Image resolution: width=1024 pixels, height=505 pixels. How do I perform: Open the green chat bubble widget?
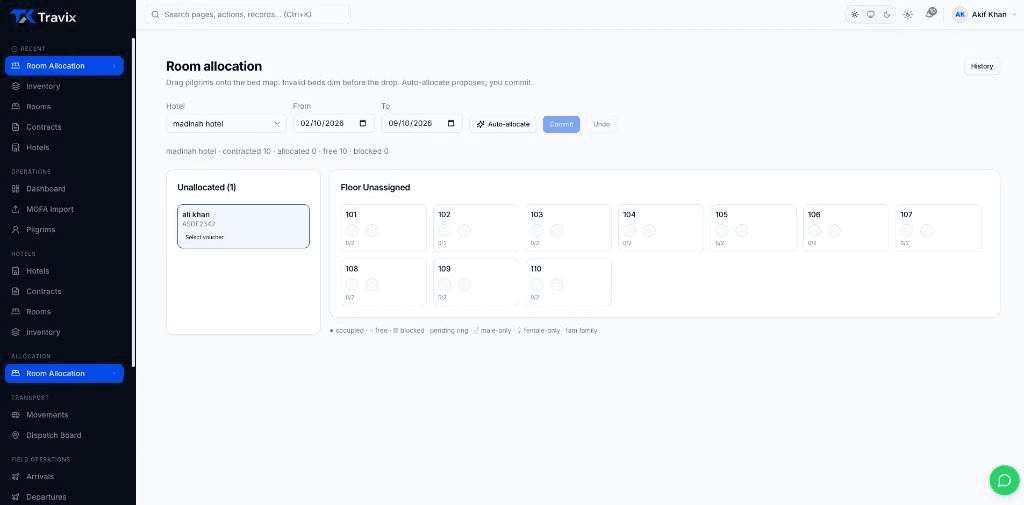[x=1004, y=480]
